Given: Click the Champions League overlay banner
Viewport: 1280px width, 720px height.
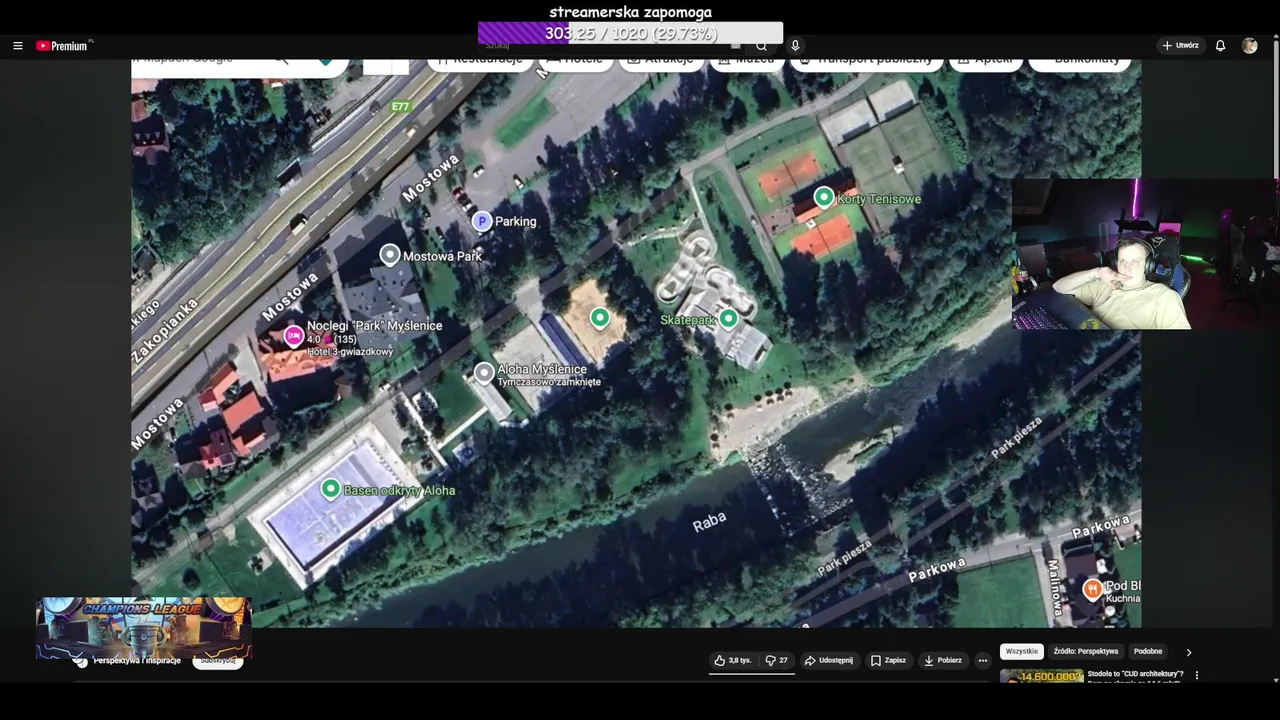Looking at the screenshot, I should click(x=143, y=628).
